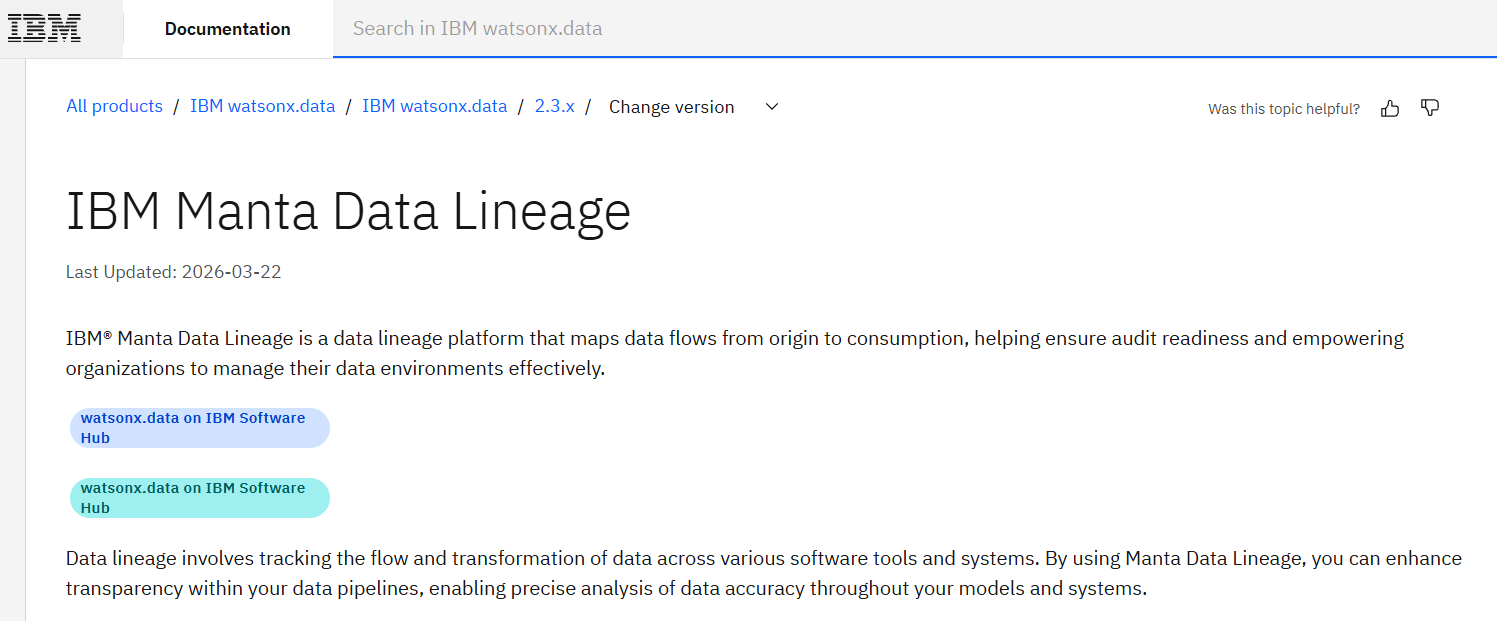Open the 2.3.x version breadcrumb
The width and height of the screenshot is (1497, 621).
click(x=554, y=106)
